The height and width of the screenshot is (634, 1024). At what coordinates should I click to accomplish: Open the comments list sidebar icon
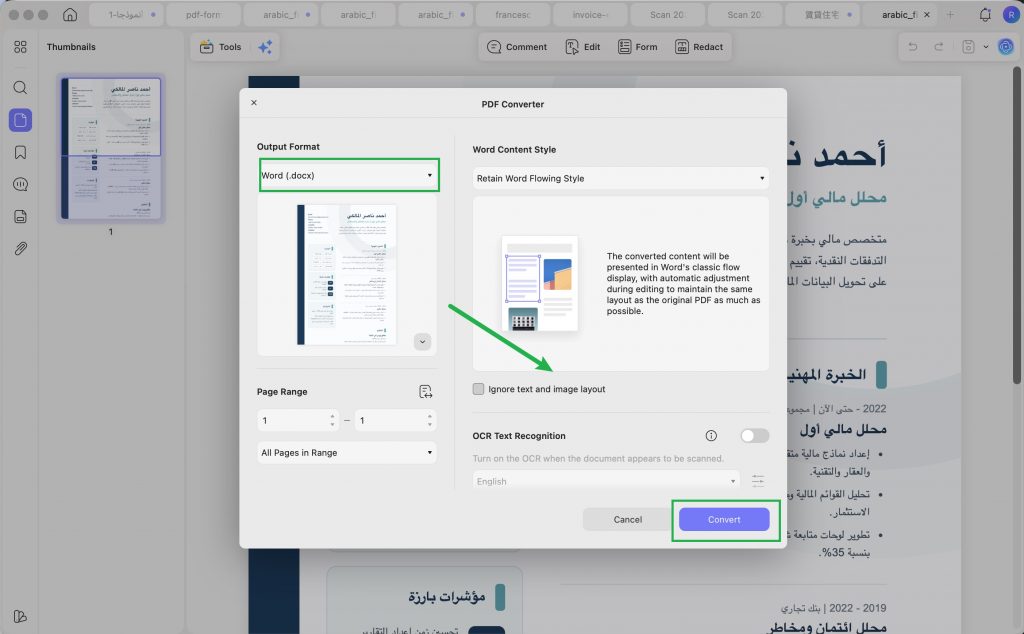pyautogui.click(x=20, y=185)
